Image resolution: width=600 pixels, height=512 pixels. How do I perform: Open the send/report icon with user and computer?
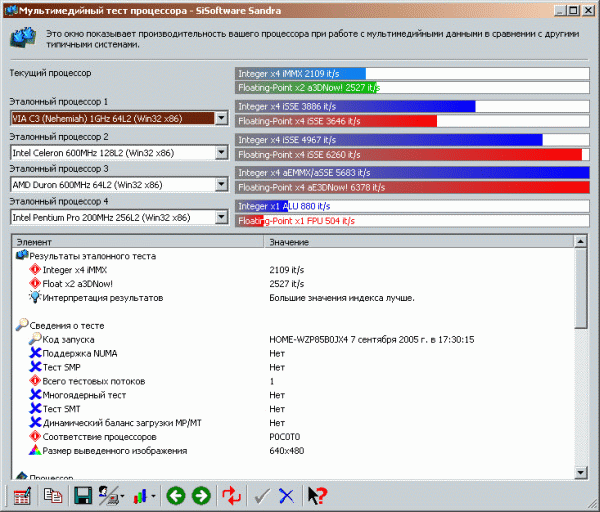click(x=108, y=496)
